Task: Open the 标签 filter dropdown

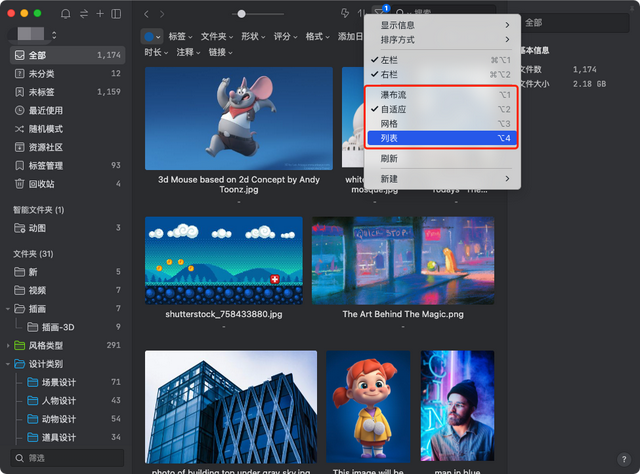Action: [180, 36]
